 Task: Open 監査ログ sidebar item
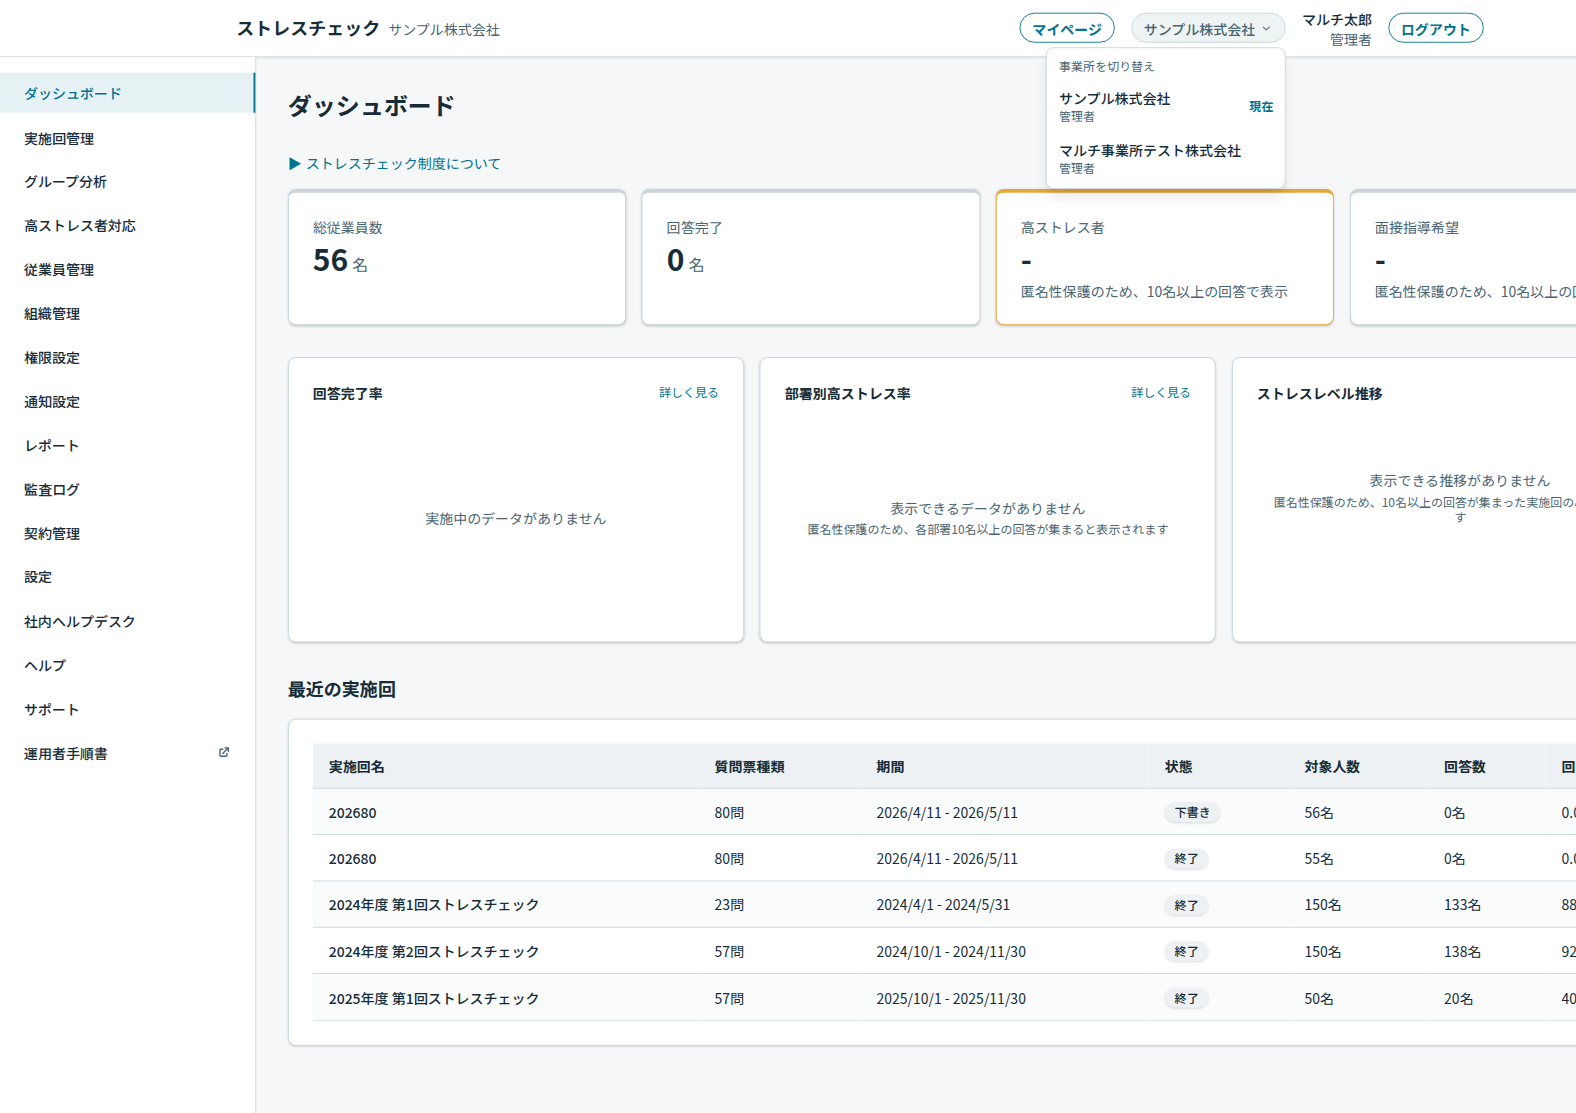coord(127,490)
